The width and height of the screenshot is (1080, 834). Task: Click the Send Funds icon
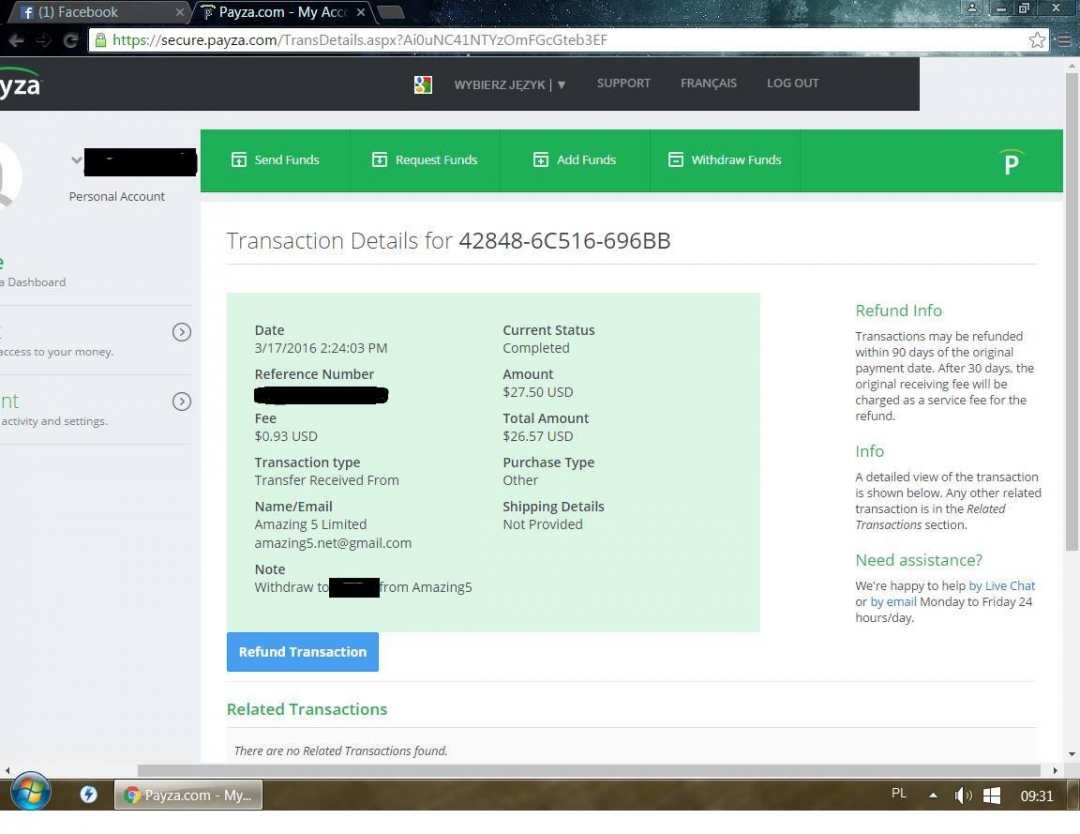[x=239, y=160]
